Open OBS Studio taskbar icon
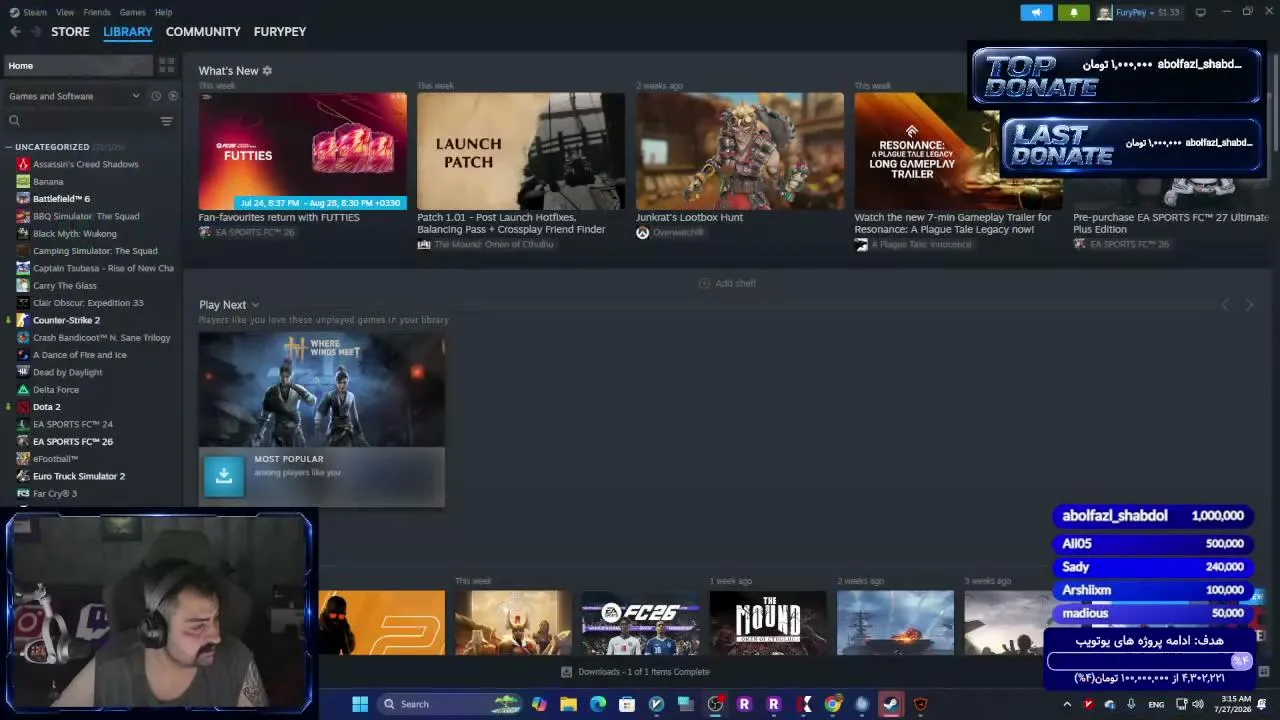Image resolution: width=1280 pixels, height=720 pixels. pos(715,704)
